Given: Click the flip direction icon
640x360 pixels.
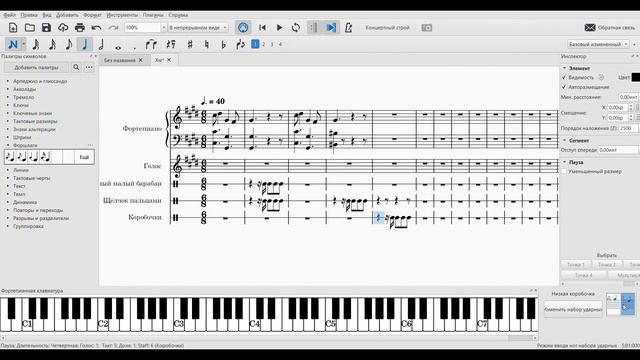Looking at the screenshot, I should click(240, 44).
